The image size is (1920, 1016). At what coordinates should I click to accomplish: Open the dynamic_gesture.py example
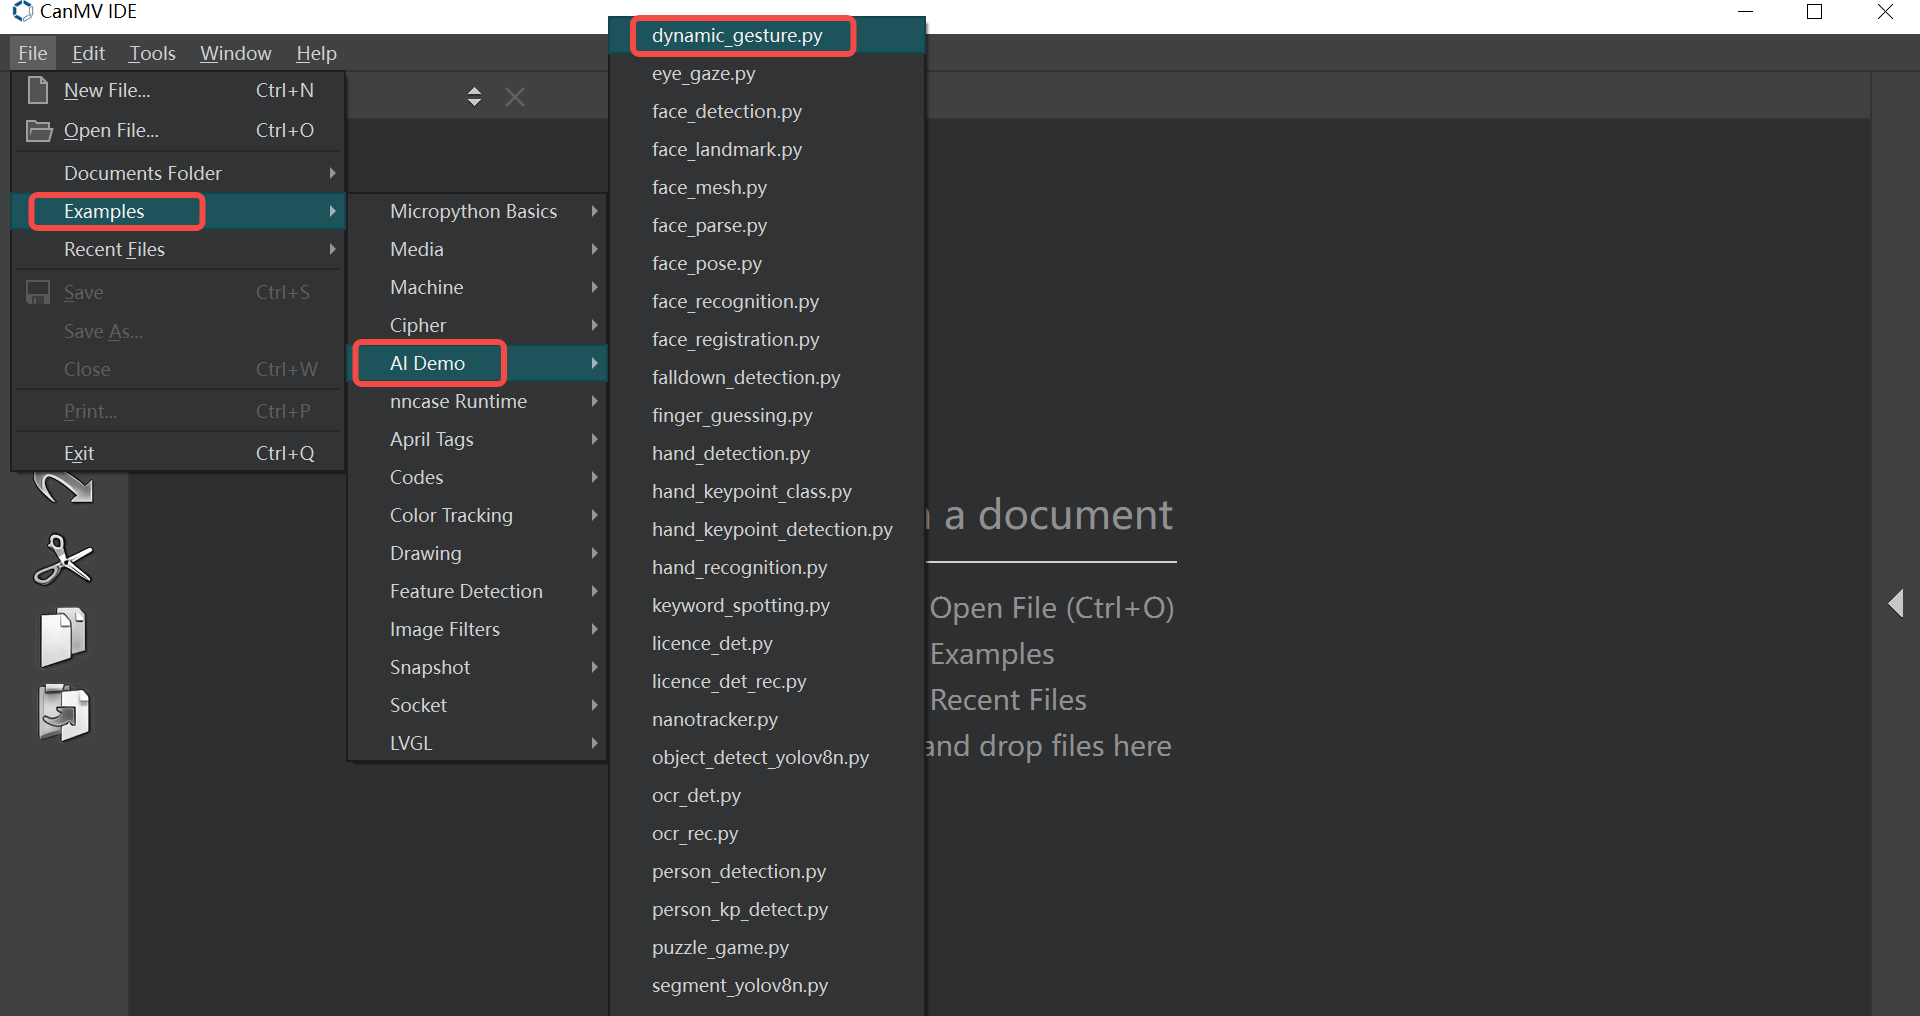pos(737,36)
